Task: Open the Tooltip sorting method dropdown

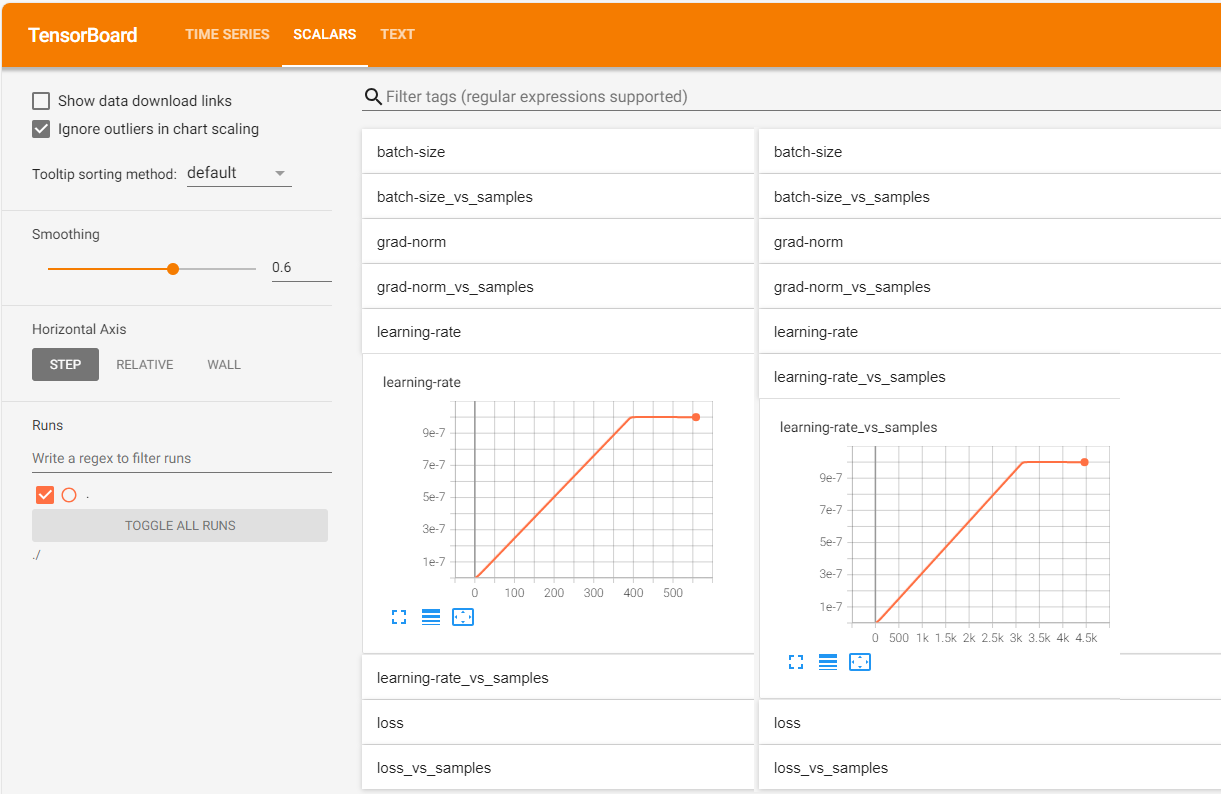Action: coord(239,172)
